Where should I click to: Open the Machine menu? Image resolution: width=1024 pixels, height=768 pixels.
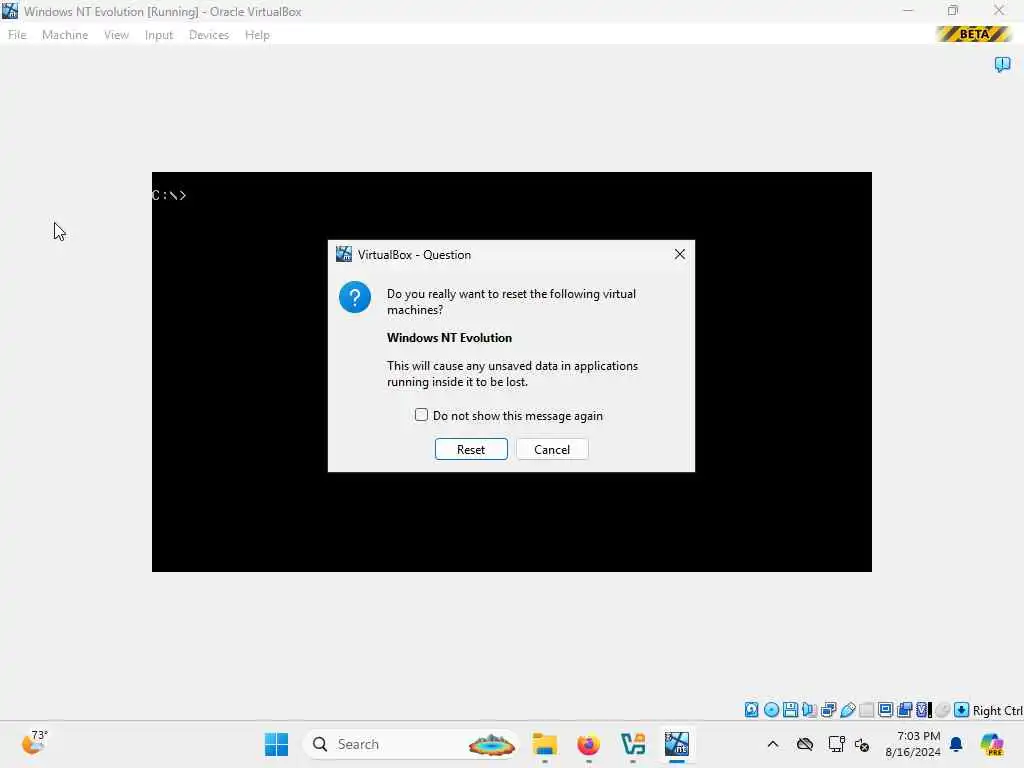tap(65, 35)
